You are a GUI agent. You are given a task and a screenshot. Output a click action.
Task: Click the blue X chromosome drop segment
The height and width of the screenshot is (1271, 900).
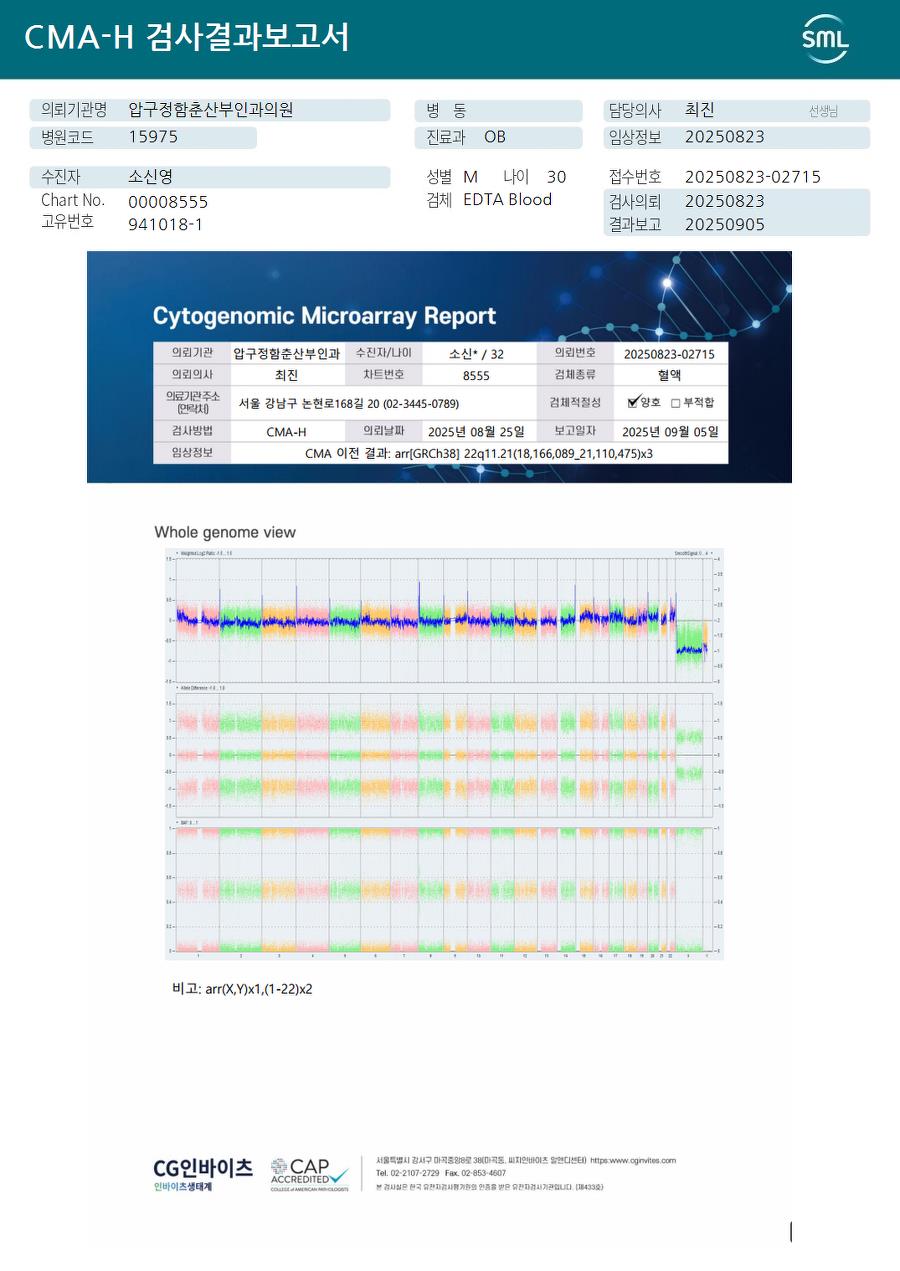click(689, 650)
